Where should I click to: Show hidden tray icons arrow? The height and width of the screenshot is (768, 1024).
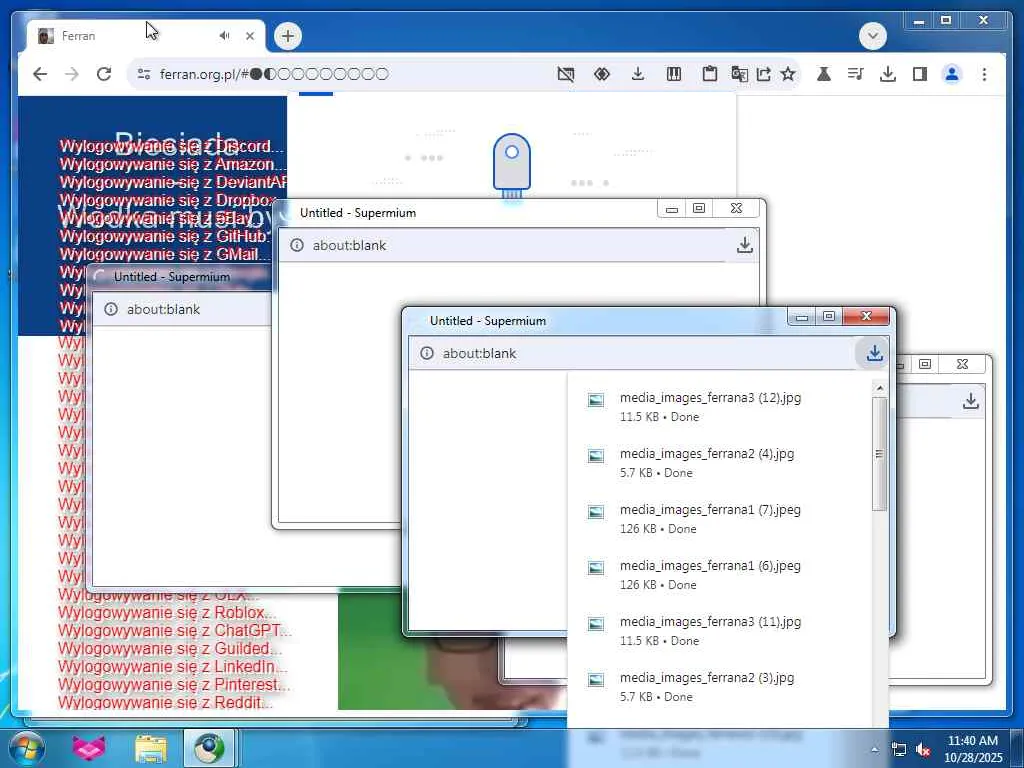874,750
